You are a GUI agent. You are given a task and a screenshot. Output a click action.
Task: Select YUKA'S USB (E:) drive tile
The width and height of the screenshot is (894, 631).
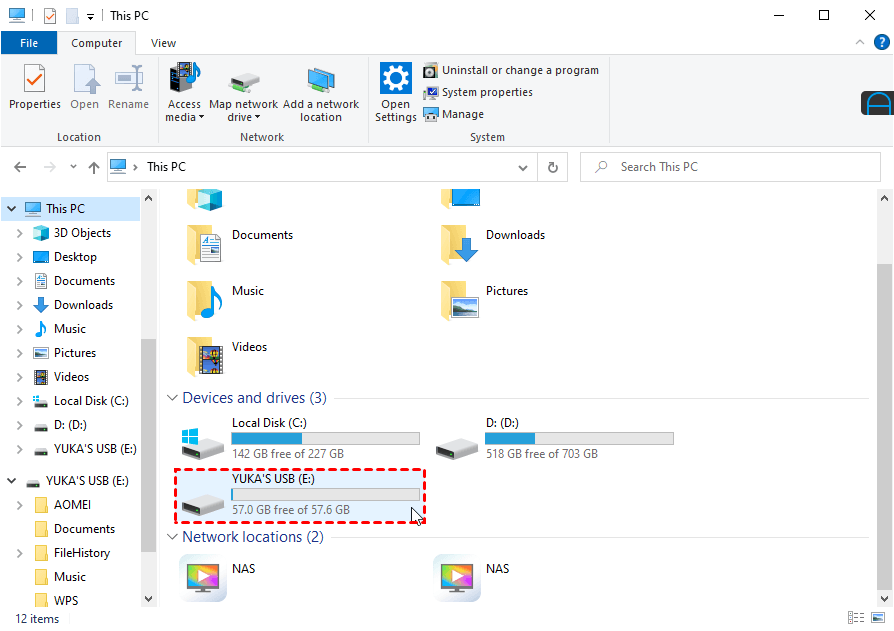coord(300,495)
